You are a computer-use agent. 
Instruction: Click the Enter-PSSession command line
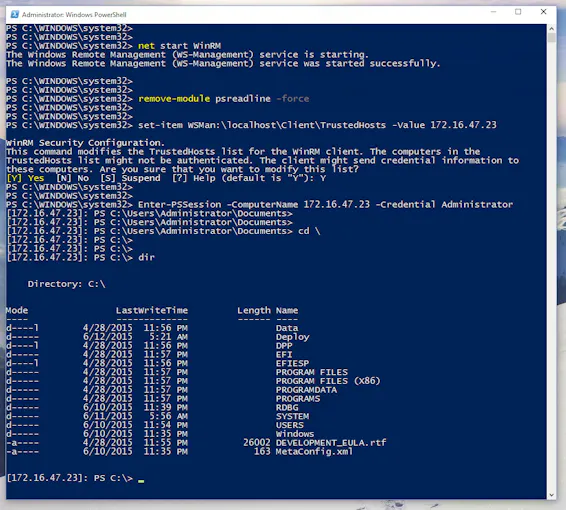point(325,205)
